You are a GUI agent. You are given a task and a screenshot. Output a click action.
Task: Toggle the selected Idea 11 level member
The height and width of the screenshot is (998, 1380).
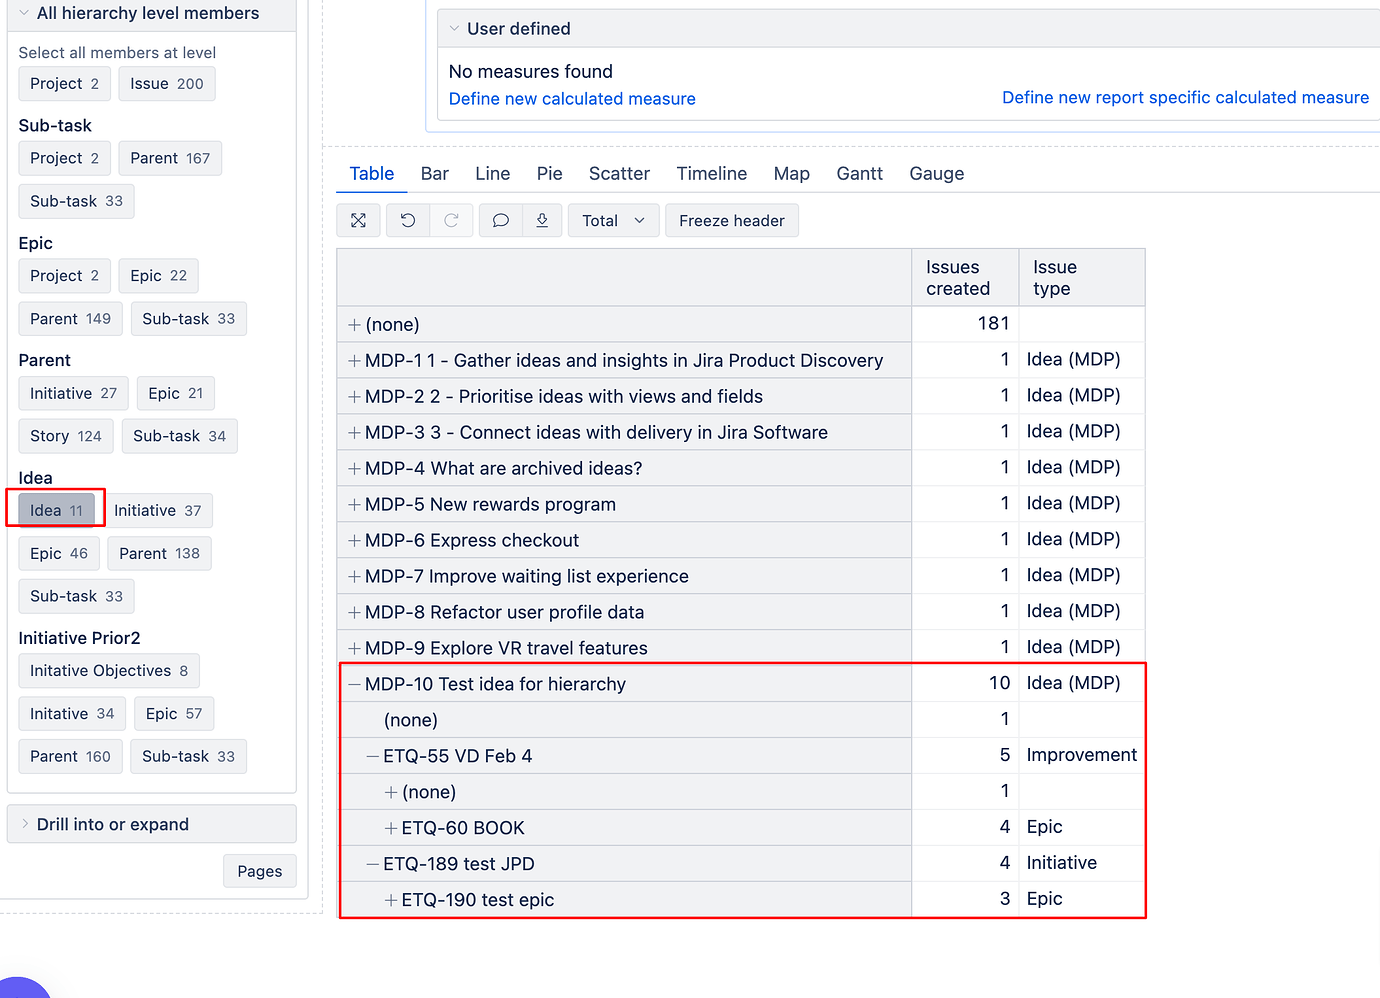[x=55, y=510]
